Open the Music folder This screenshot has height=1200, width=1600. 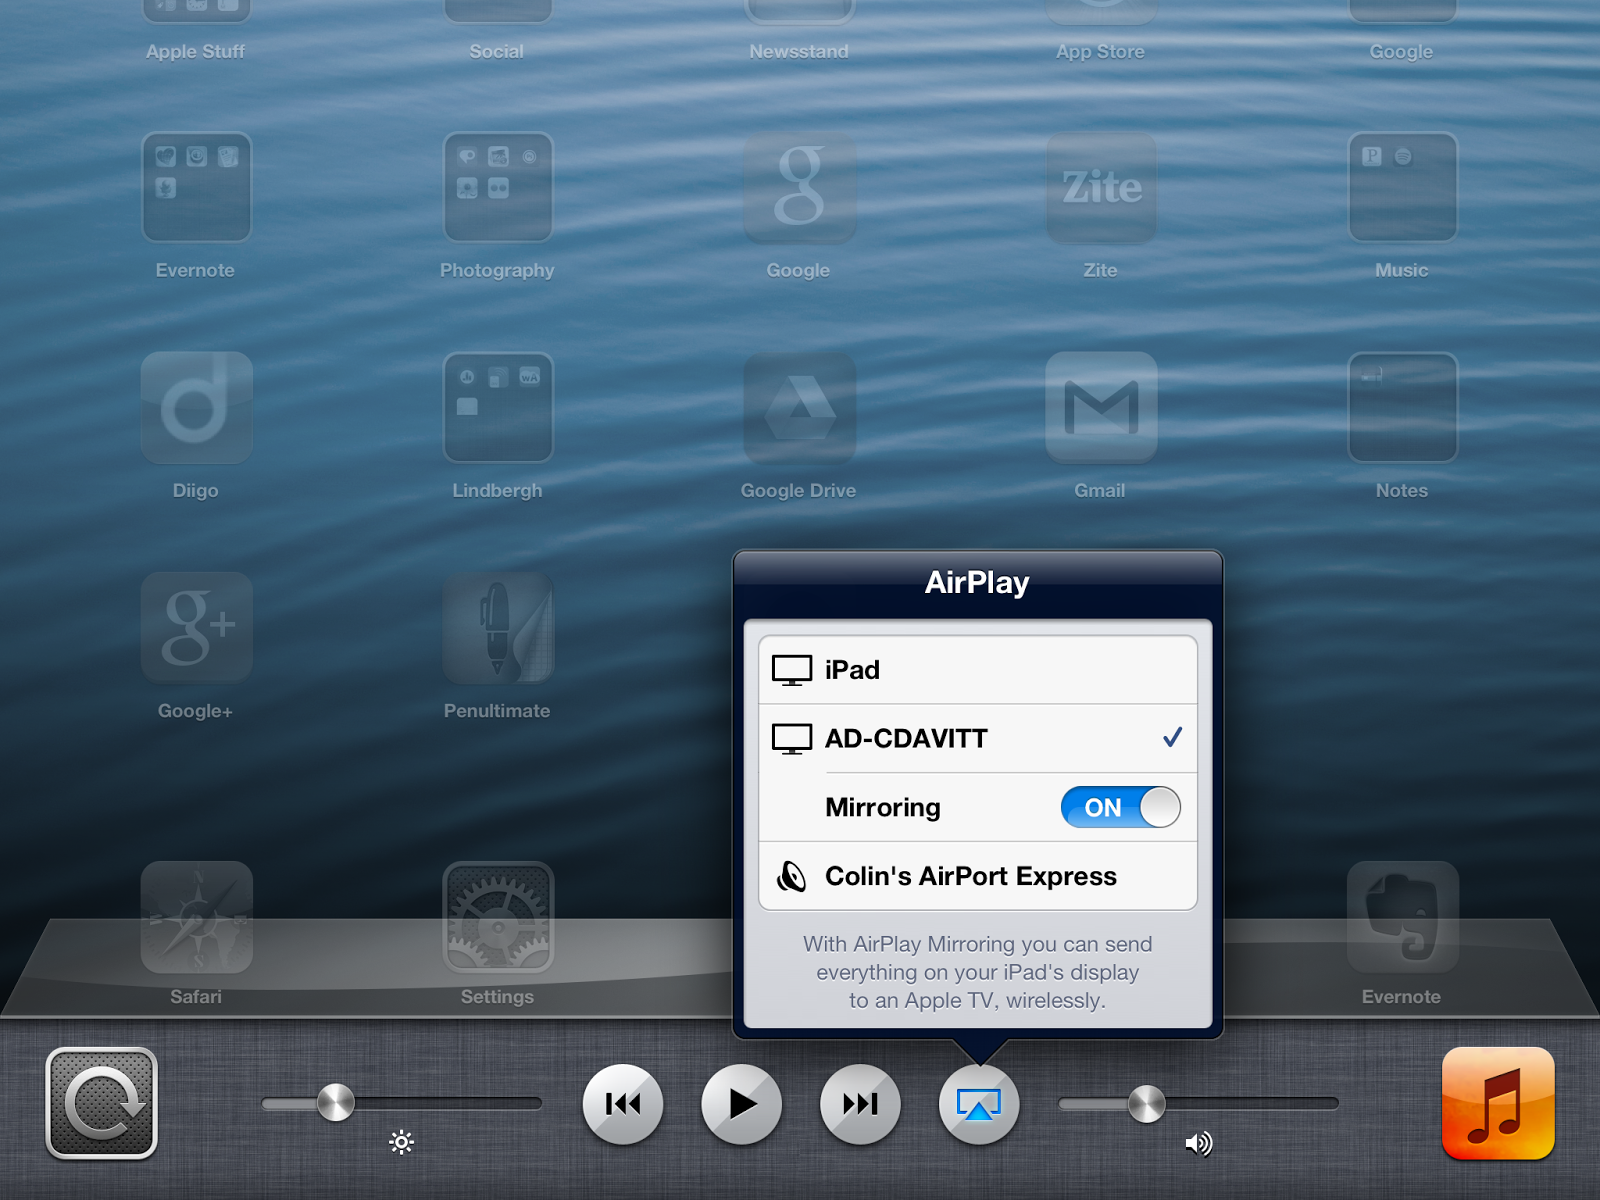[x=1402, y=187]
